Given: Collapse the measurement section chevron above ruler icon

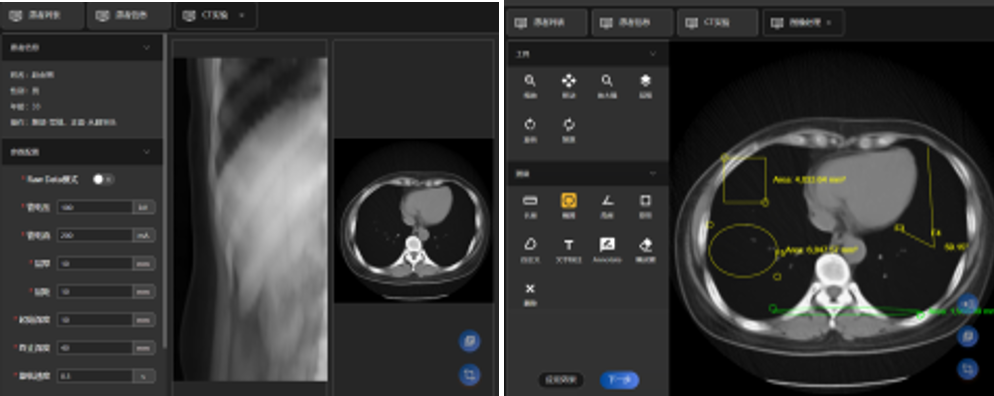Looking at the screenshot, I should pyautogui.click(x=653, y=174).
